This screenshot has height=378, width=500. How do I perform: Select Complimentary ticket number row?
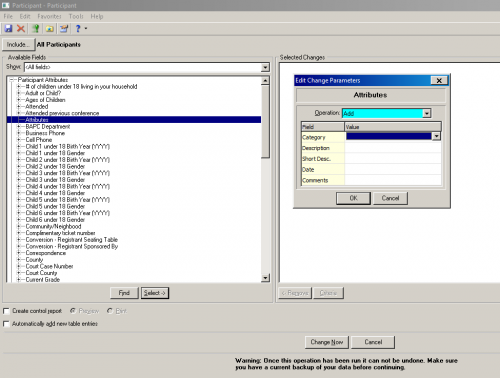(60, 233)
